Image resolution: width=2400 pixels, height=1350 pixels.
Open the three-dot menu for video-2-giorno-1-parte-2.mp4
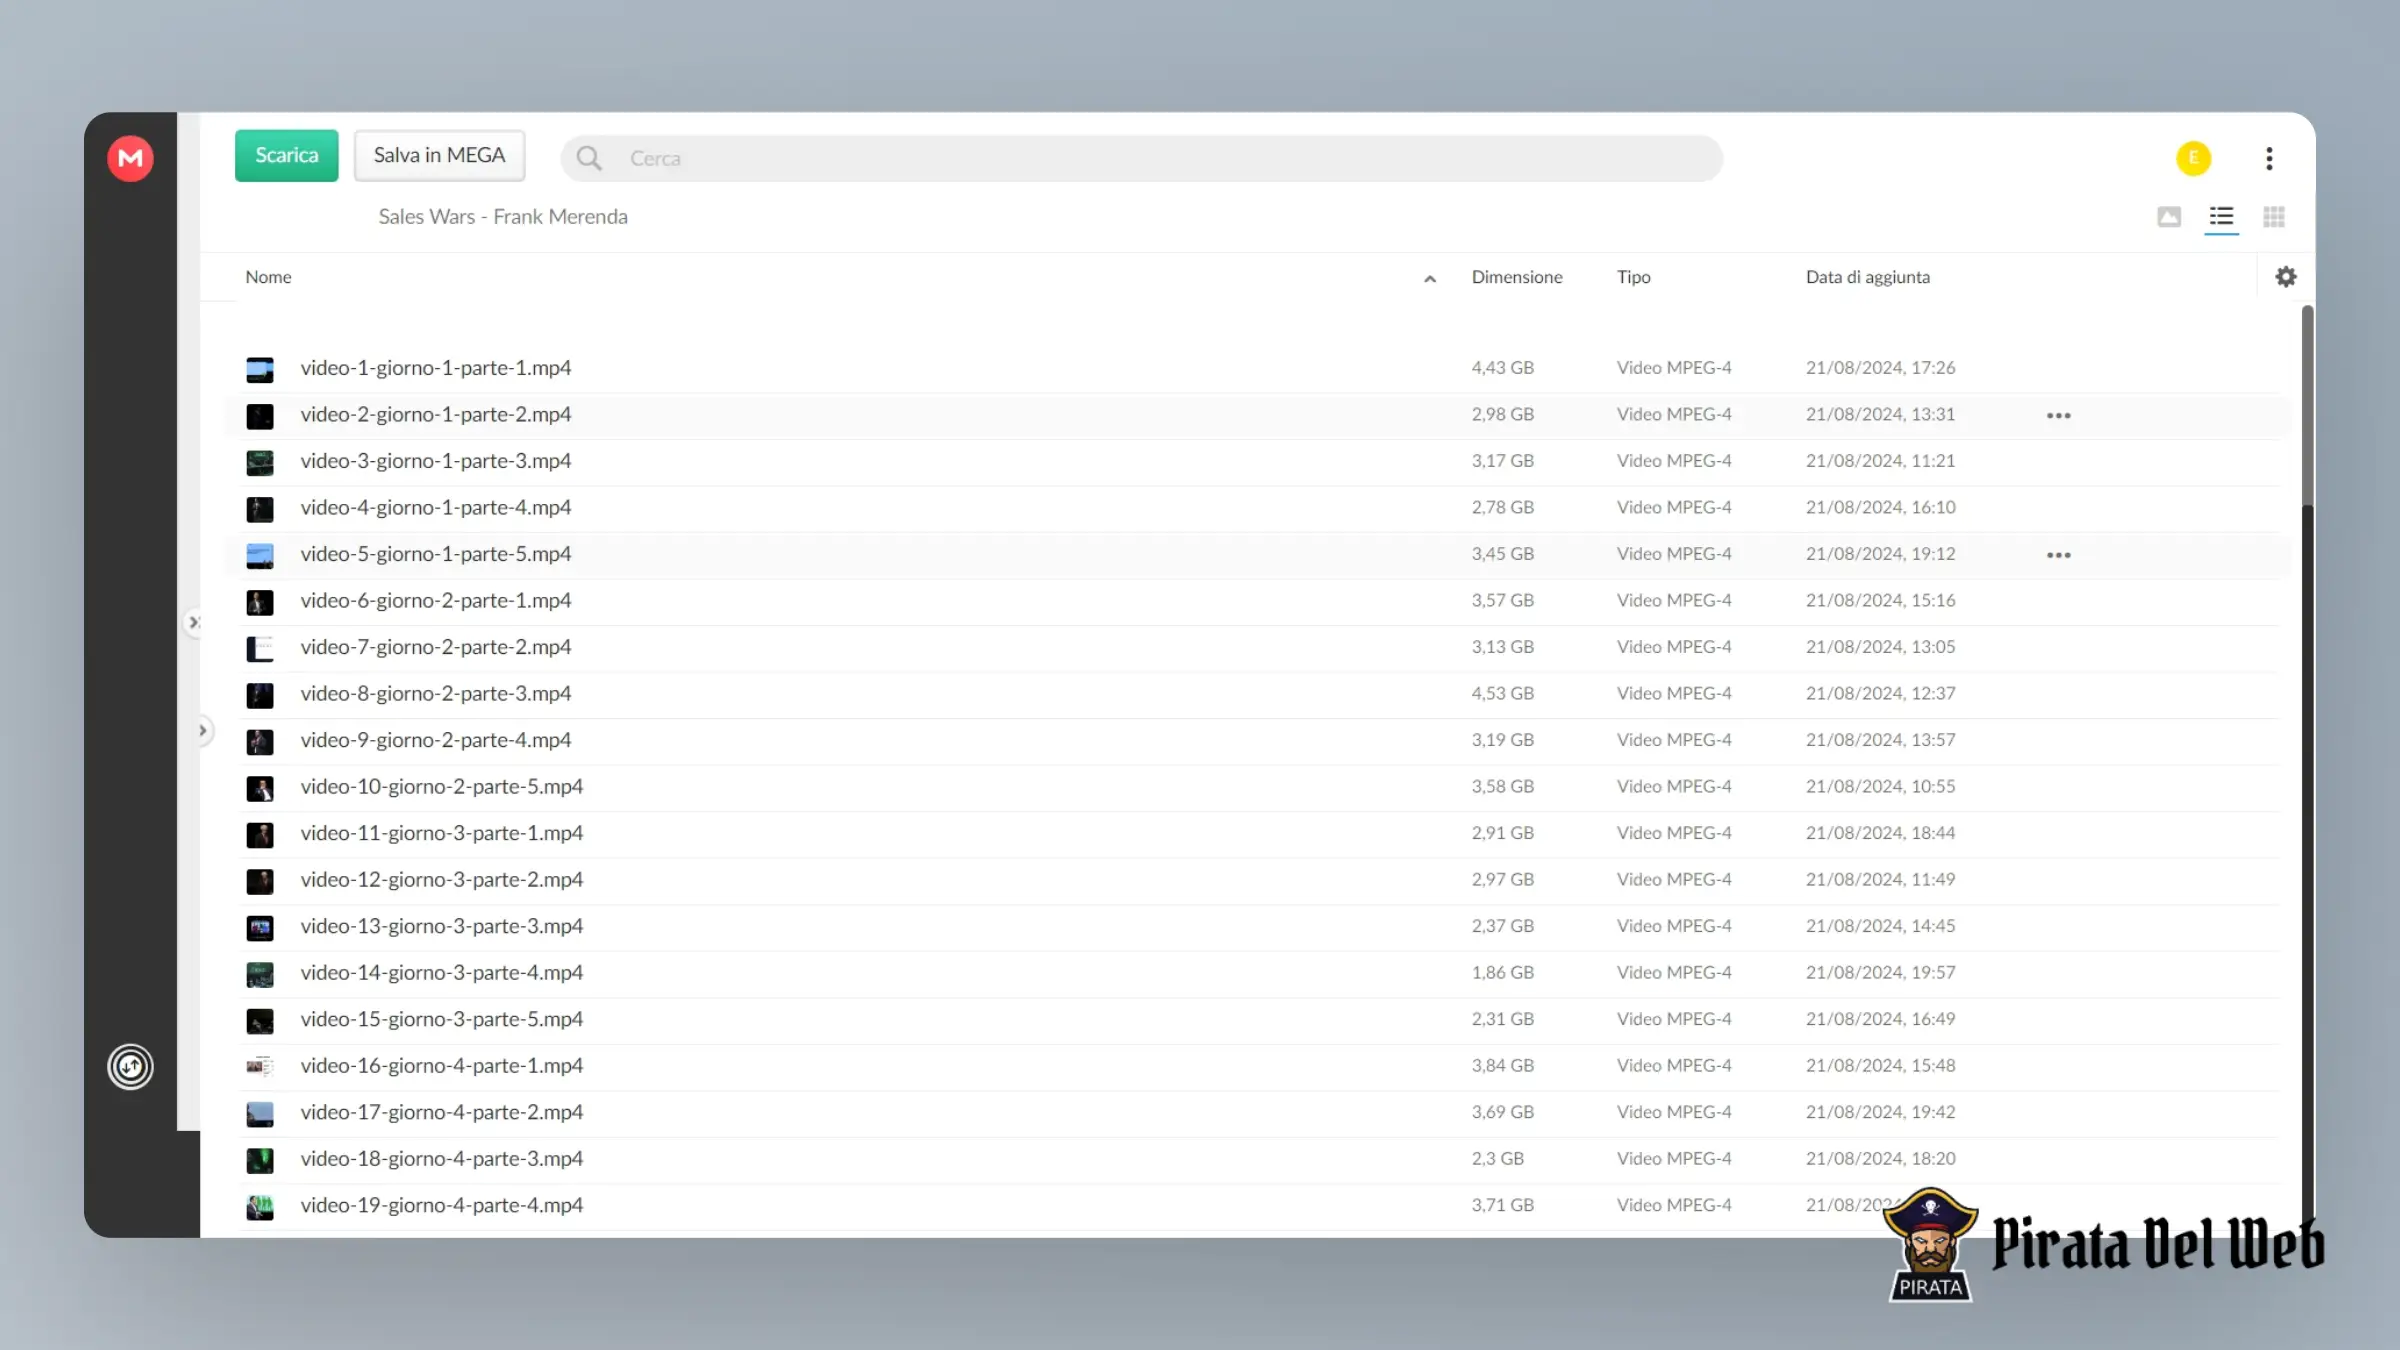(x=2058, y=415)
